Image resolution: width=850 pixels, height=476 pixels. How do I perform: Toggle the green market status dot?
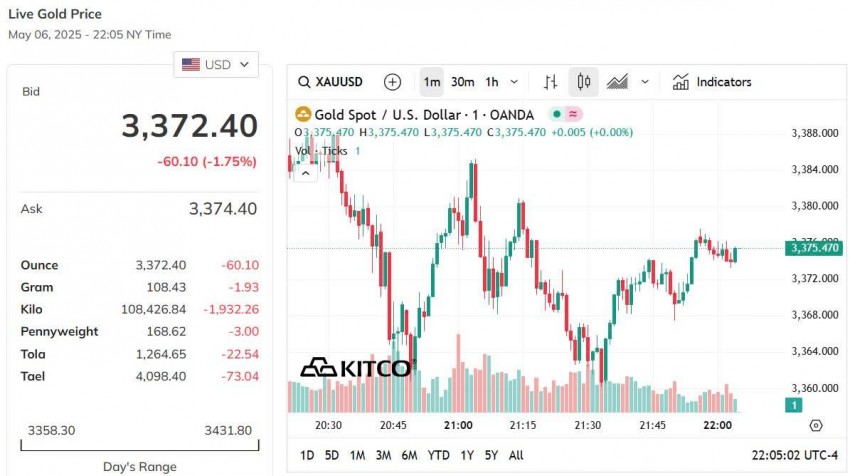pos(556,115)
